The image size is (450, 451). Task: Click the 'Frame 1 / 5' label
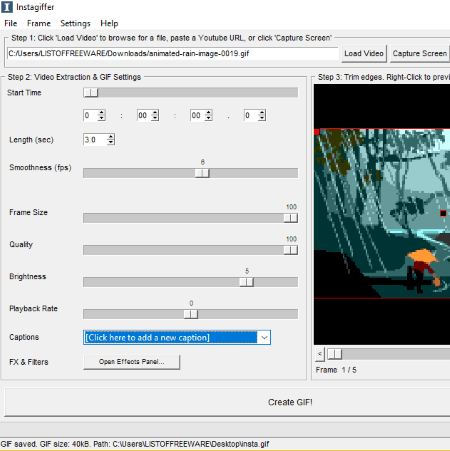(x=336, y=370)
